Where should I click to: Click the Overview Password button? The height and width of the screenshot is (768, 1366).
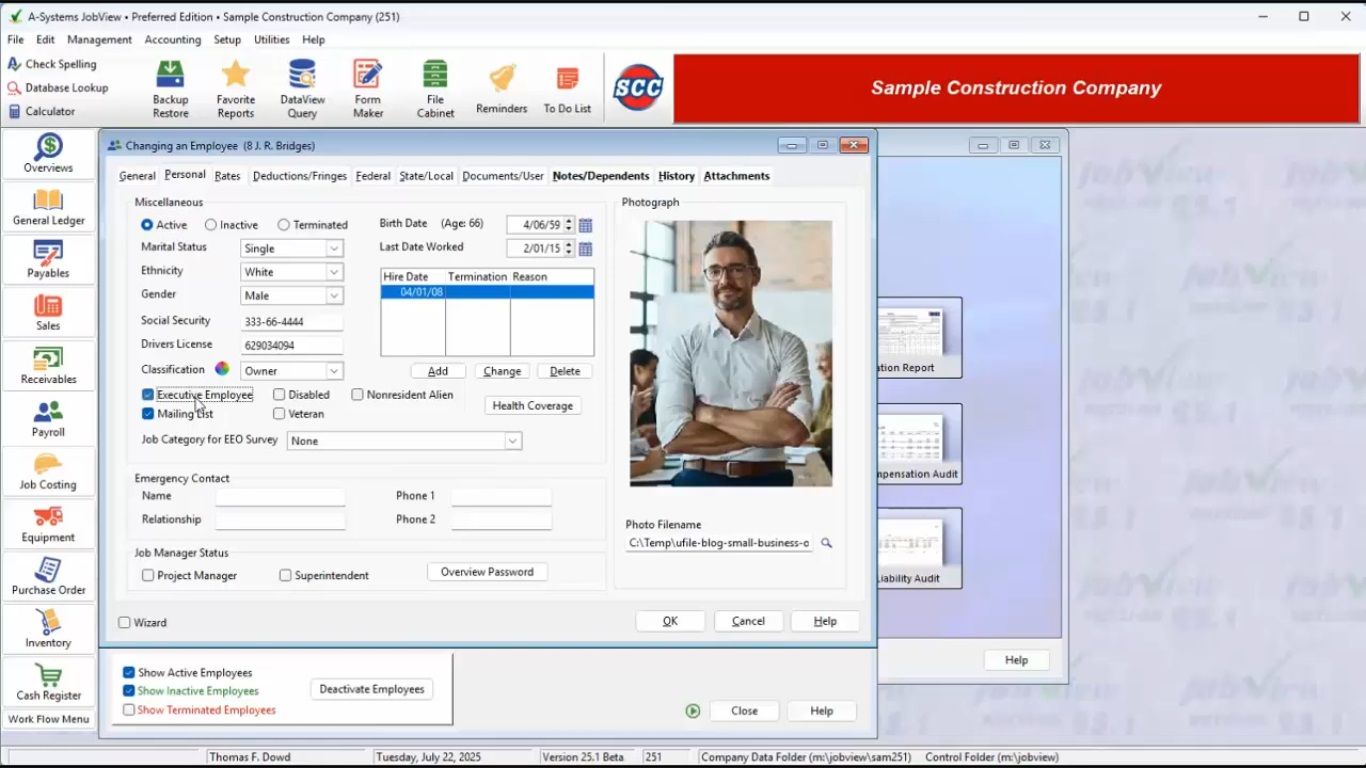click(487, 572)
